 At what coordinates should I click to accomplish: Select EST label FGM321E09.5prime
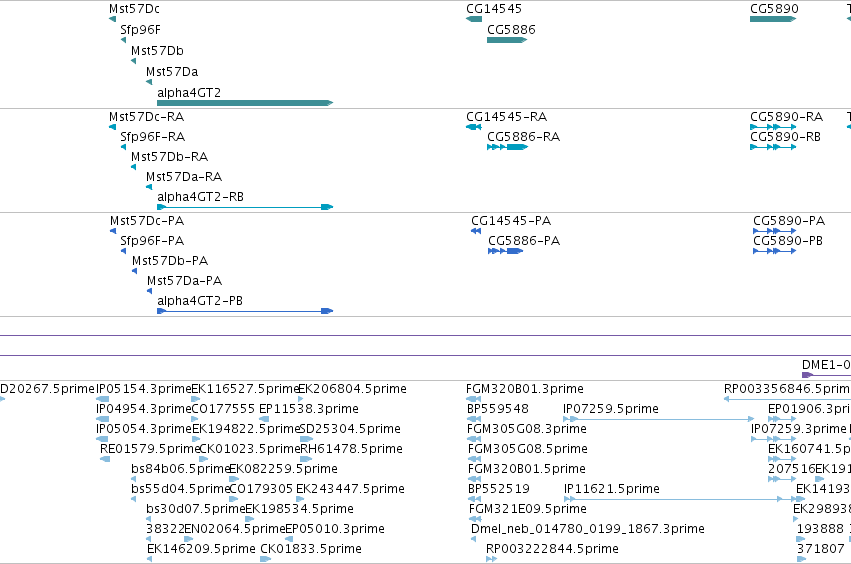(x=528, y=510)
